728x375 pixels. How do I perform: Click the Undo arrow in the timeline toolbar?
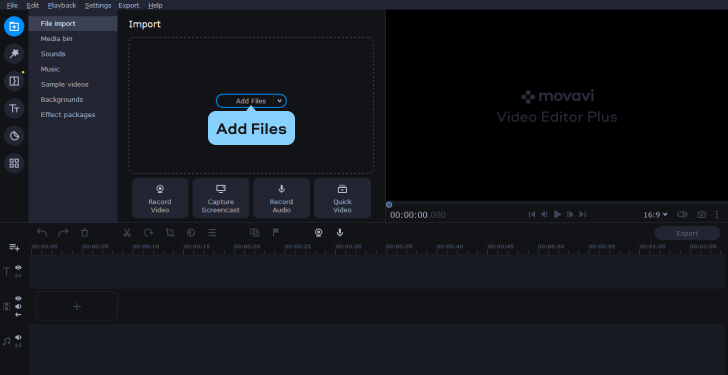pos(42,233)
